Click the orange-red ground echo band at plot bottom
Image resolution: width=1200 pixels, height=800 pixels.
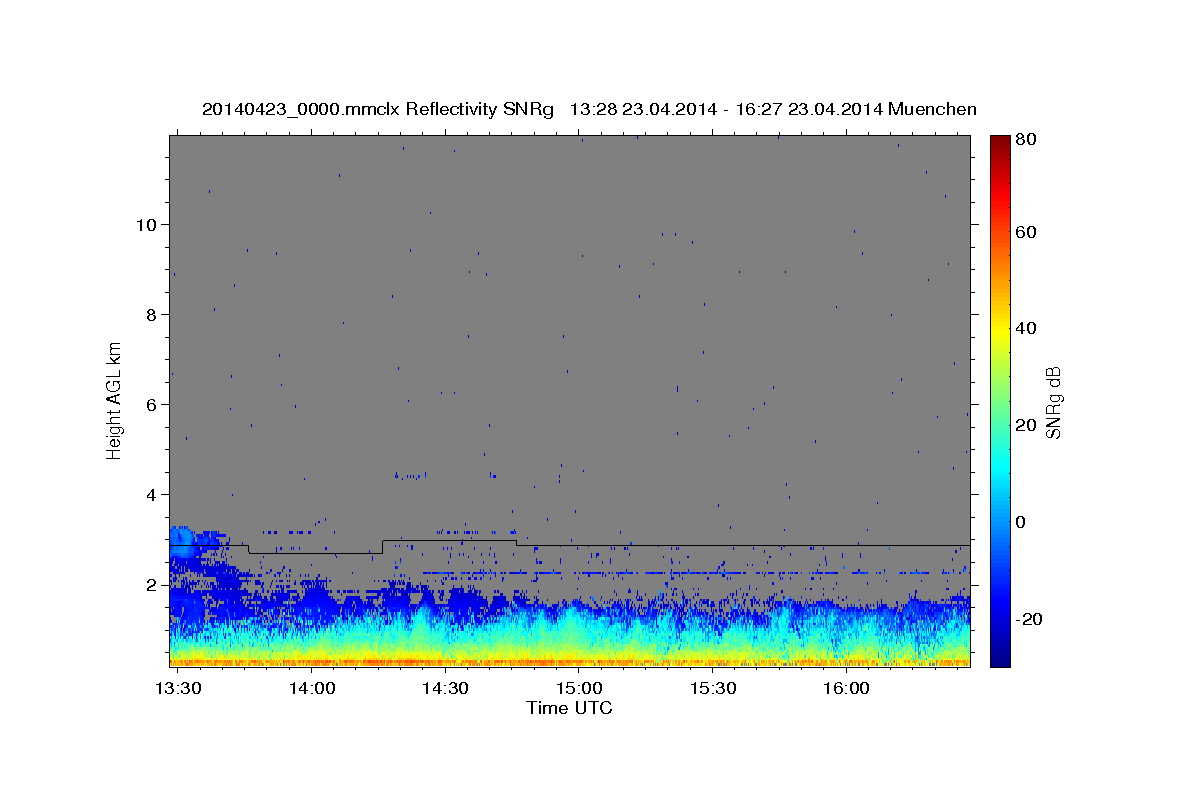pyautogui.click(x=569, y=661)
